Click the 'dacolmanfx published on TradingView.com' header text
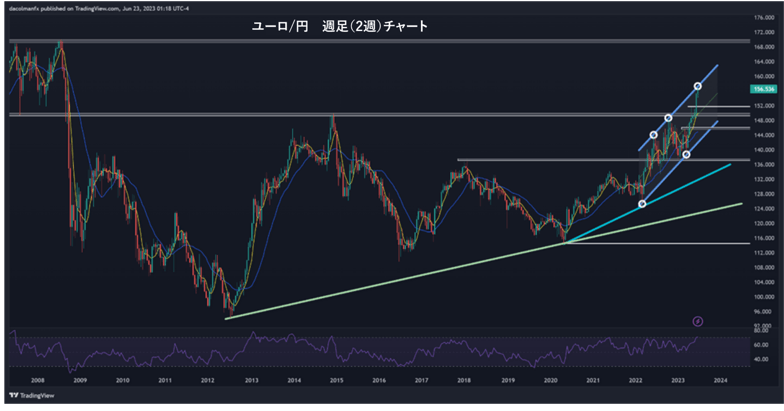Screen dimensions: 784x411 click(x=99, y=8)
